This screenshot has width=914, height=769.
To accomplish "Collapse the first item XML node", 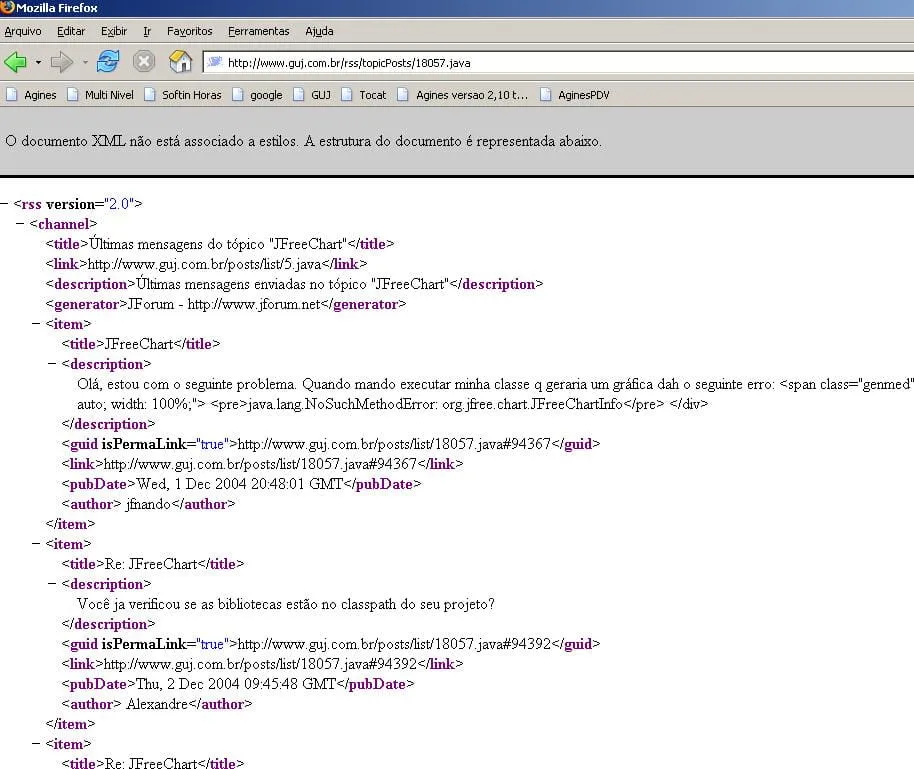I will 37,324.
